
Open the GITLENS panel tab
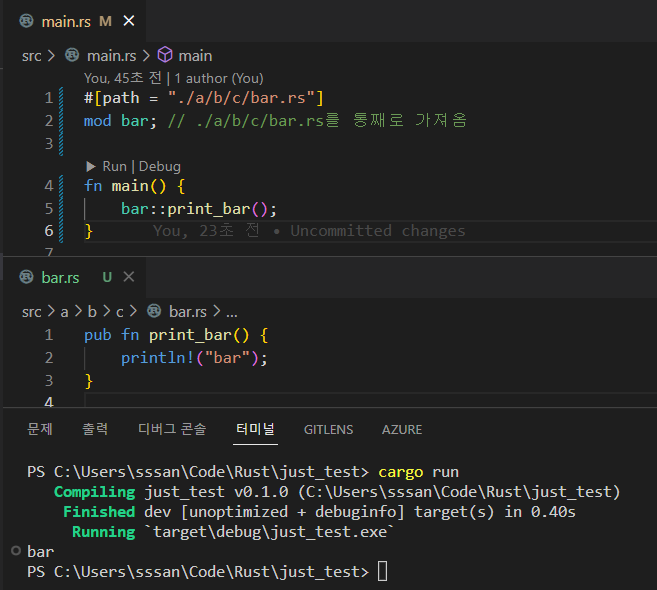(329, 429)
